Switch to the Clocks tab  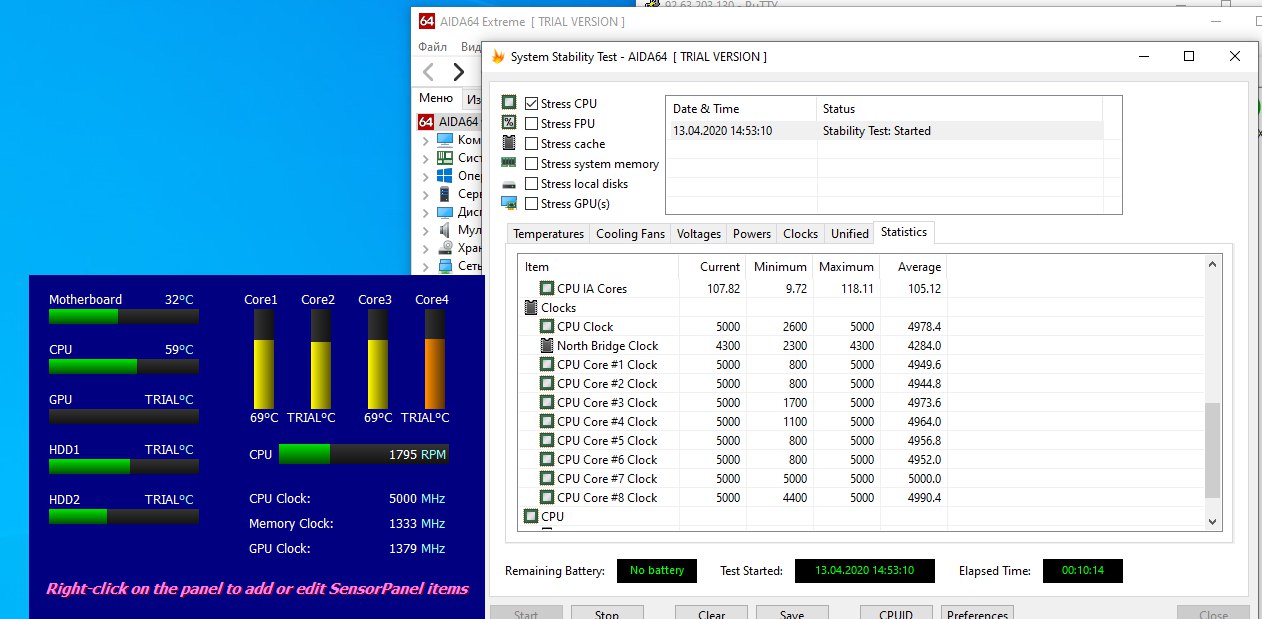800,234
